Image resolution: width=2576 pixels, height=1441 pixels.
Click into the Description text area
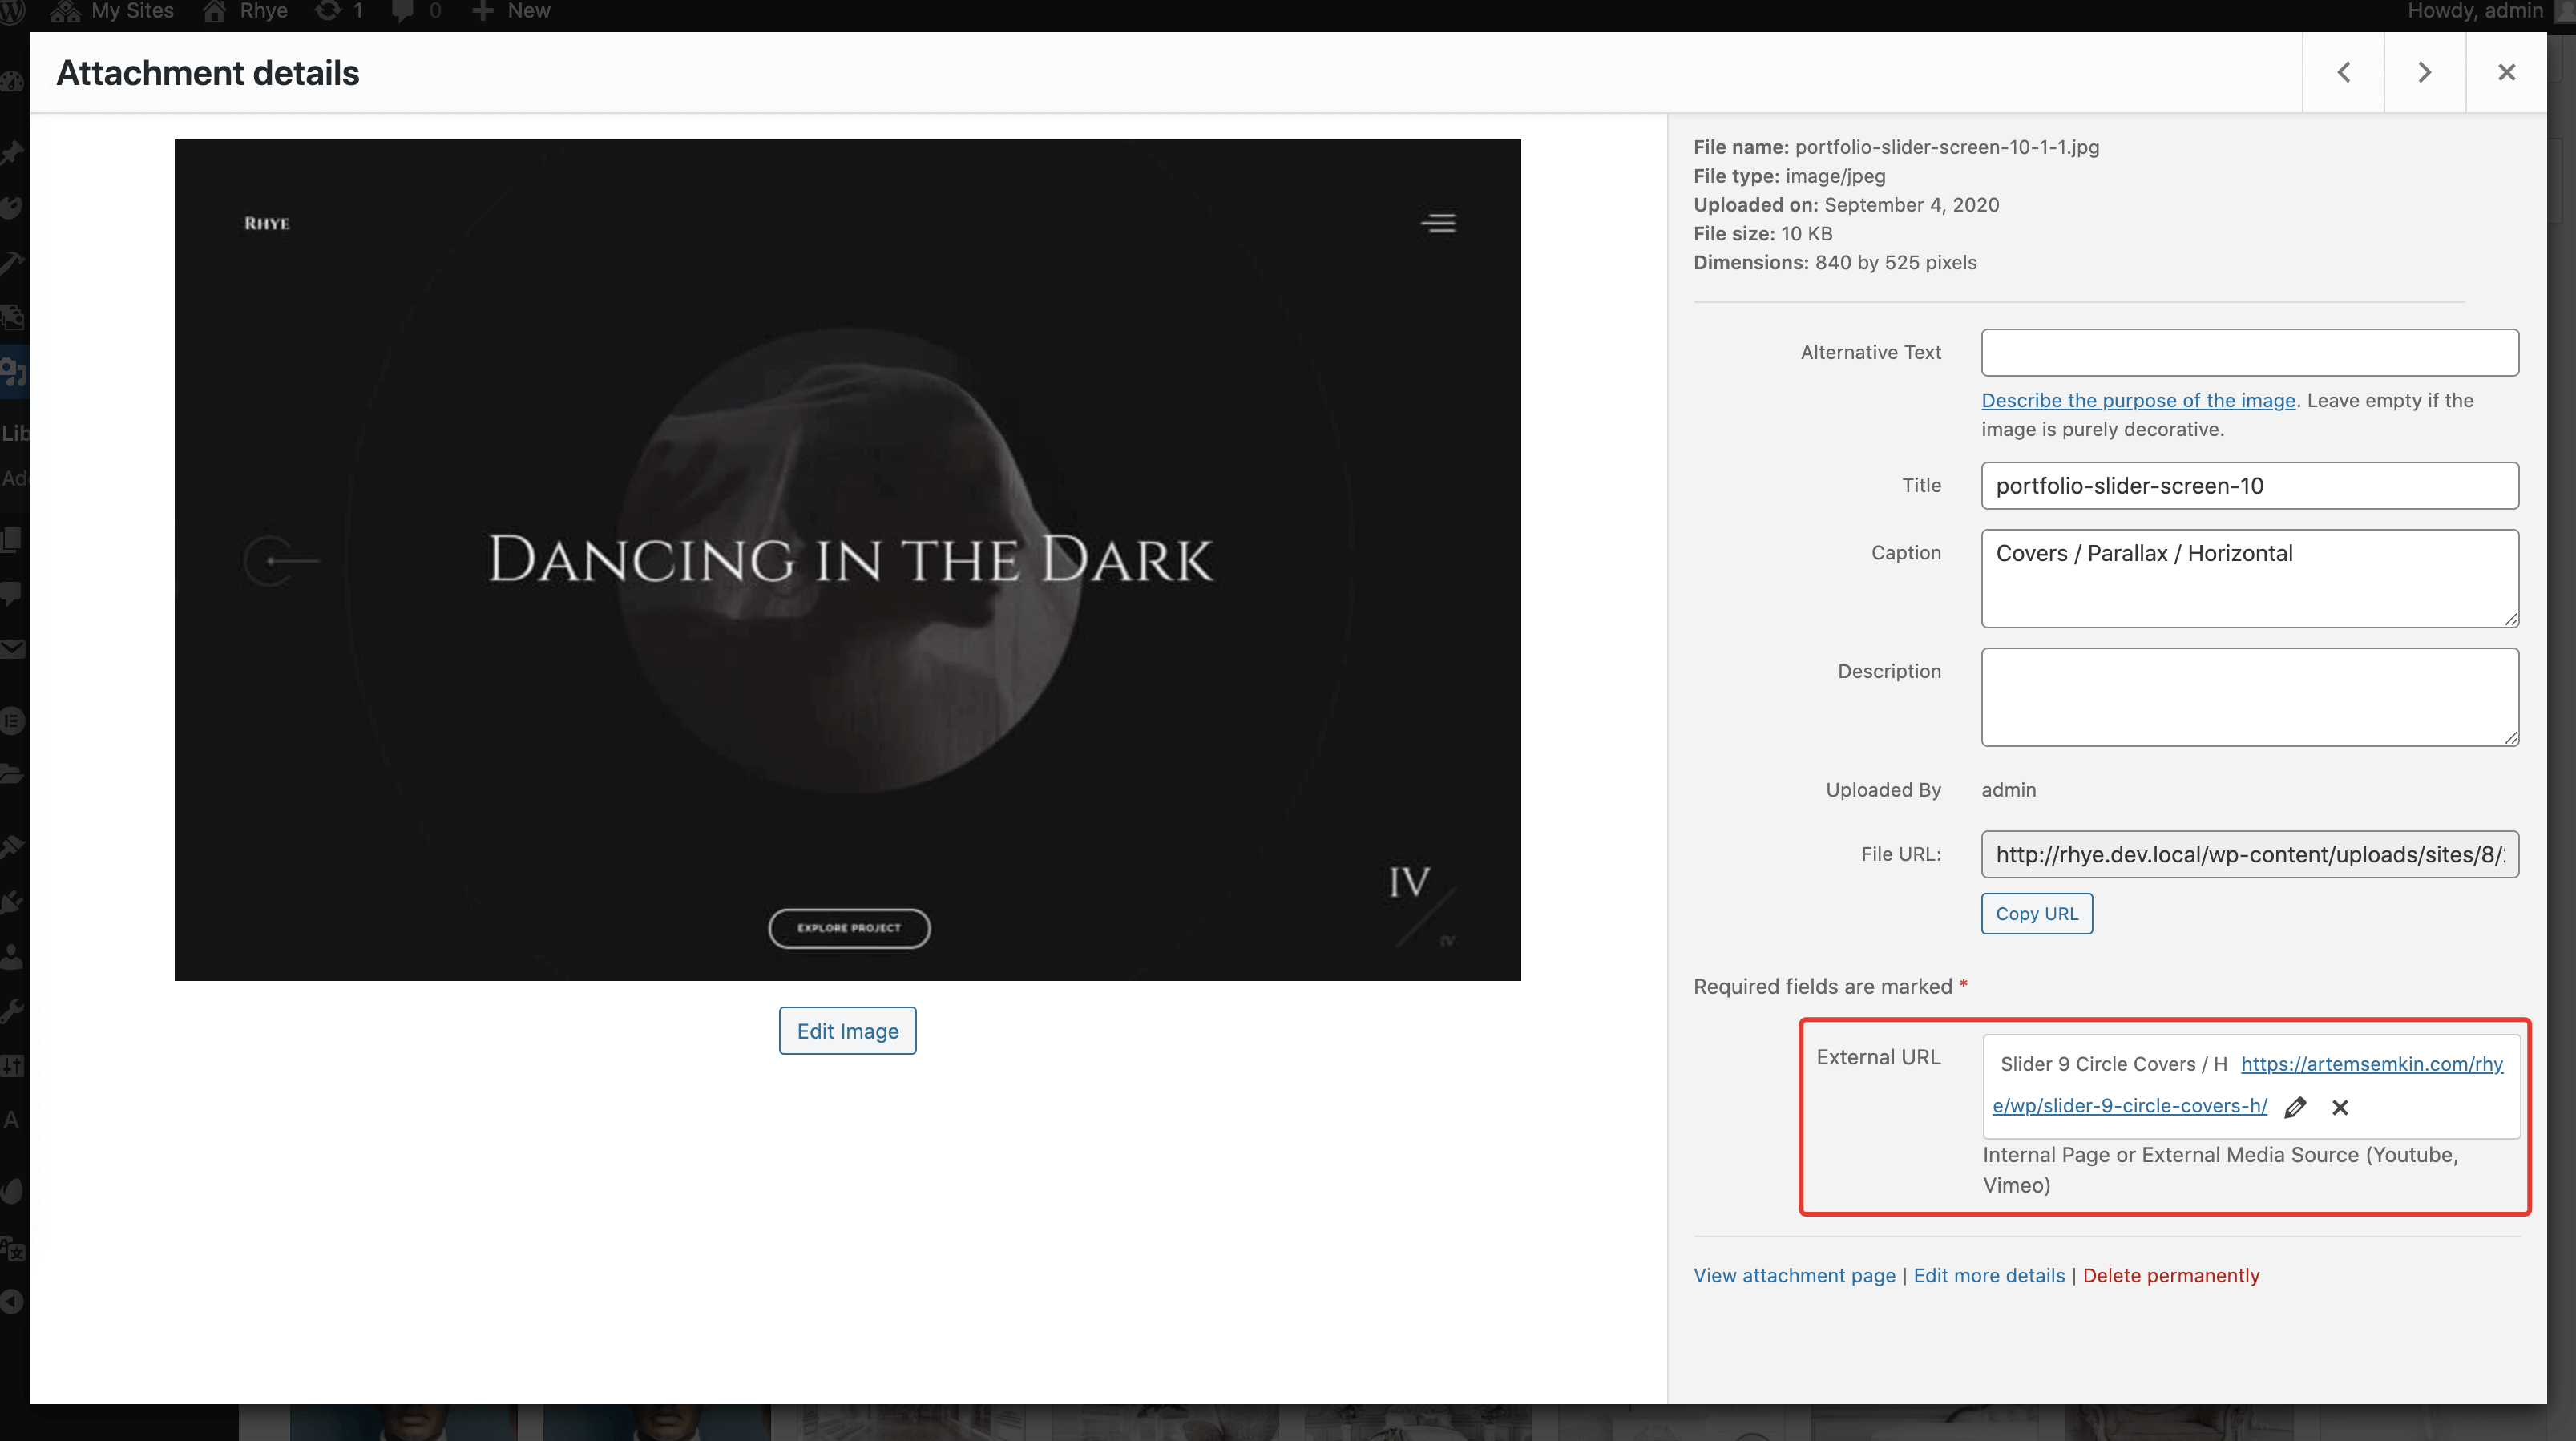2249,696
